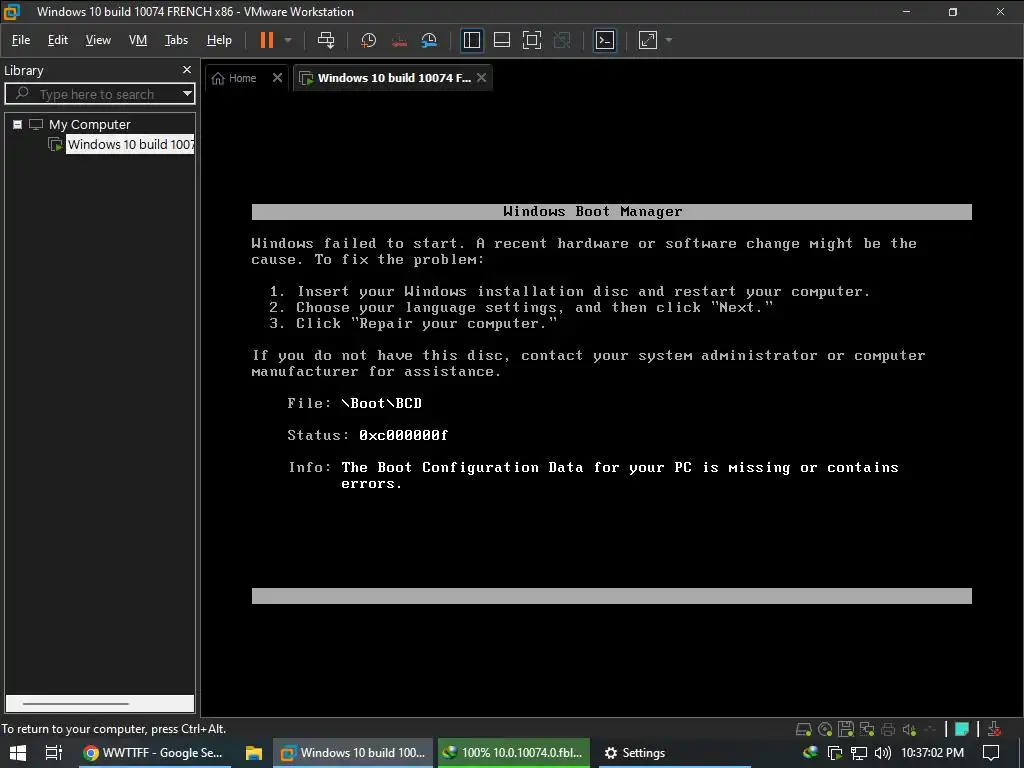The image size is (1024, 768).
Task: Click the VMware Workstation title bar logo
Action: tap(12, 12)
